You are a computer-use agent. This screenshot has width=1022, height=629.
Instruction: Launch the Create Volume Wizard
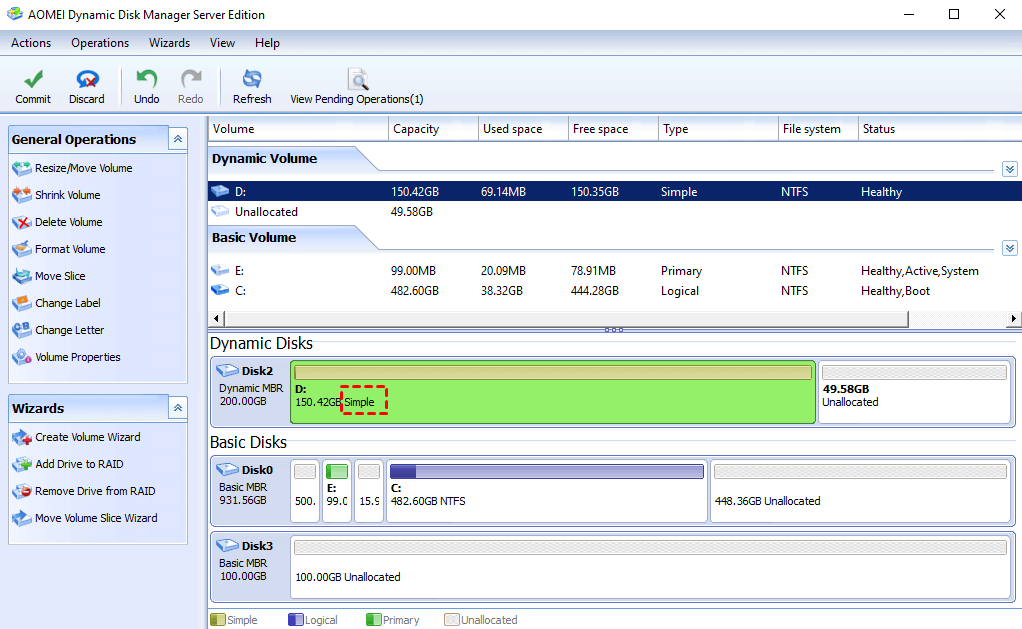pyautogui.click(x=87, y=437)
